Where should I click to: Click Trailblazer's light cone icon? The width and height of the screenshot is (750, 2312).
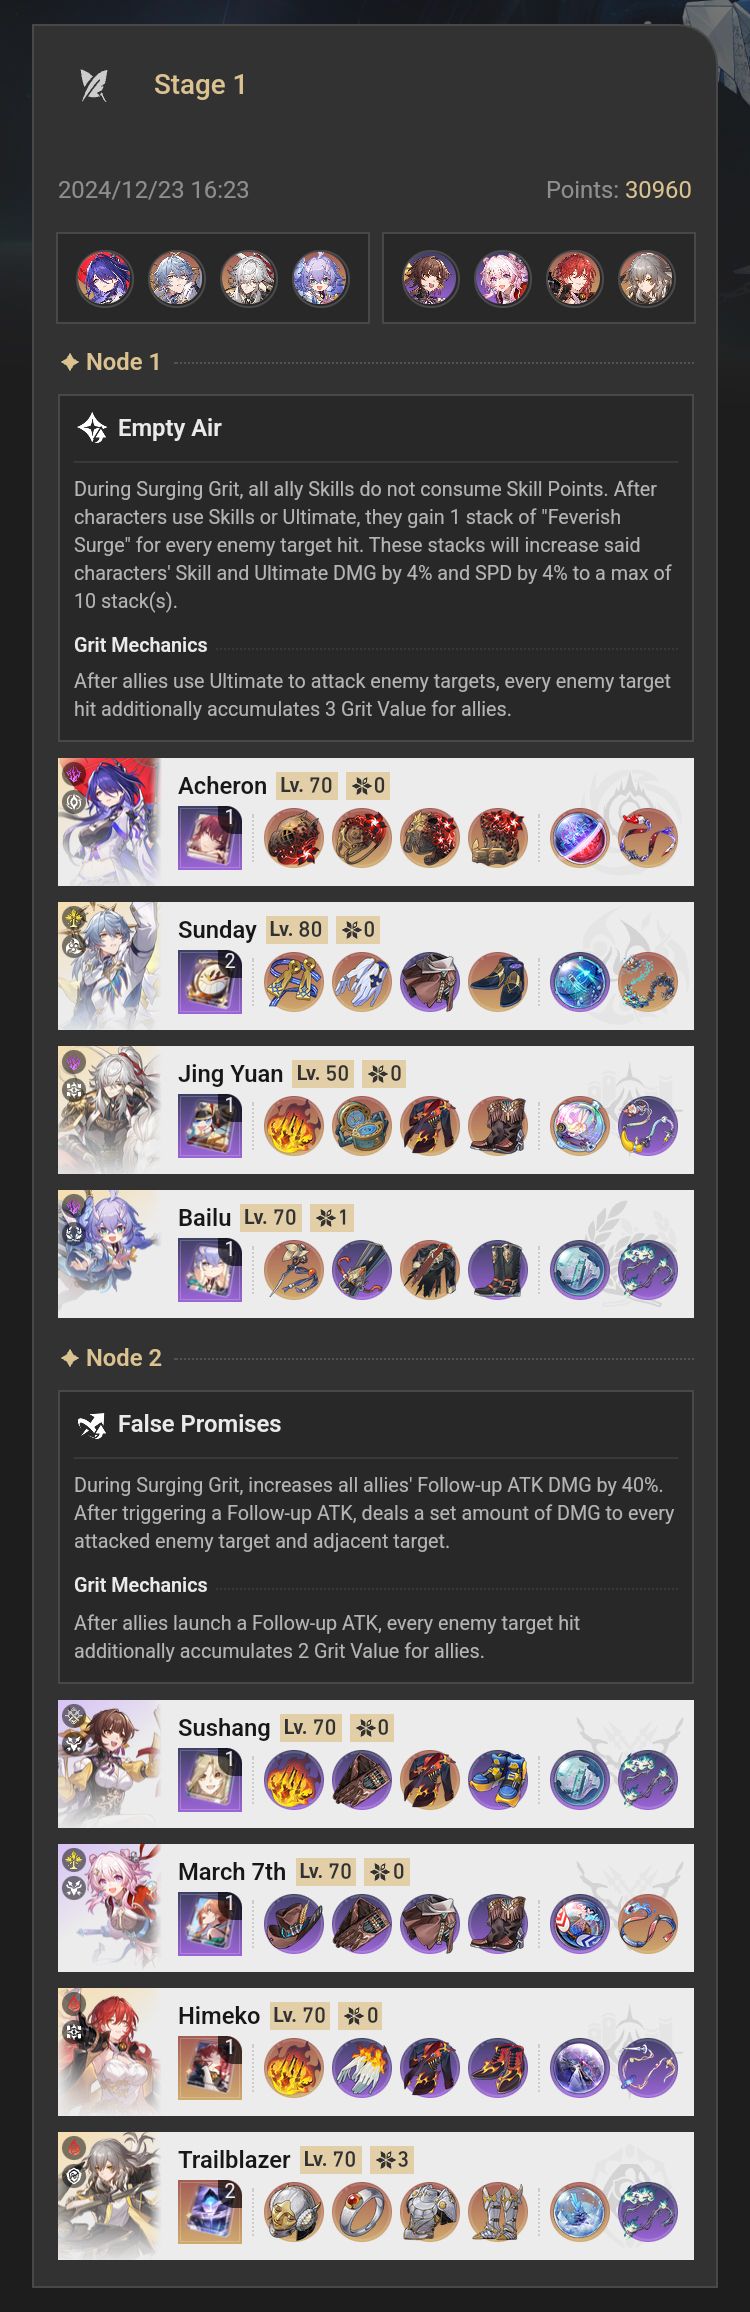pyautogui.click(x=210, y=2212)
